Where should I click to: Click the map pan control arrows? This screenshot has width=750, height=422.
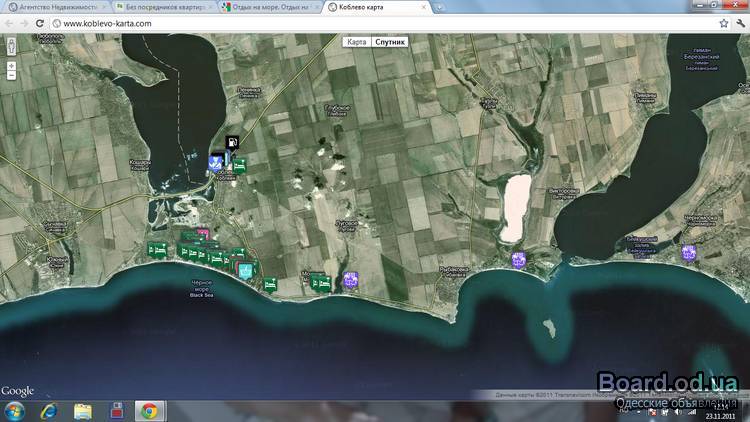pyautogui.click(x=10, y=46)
